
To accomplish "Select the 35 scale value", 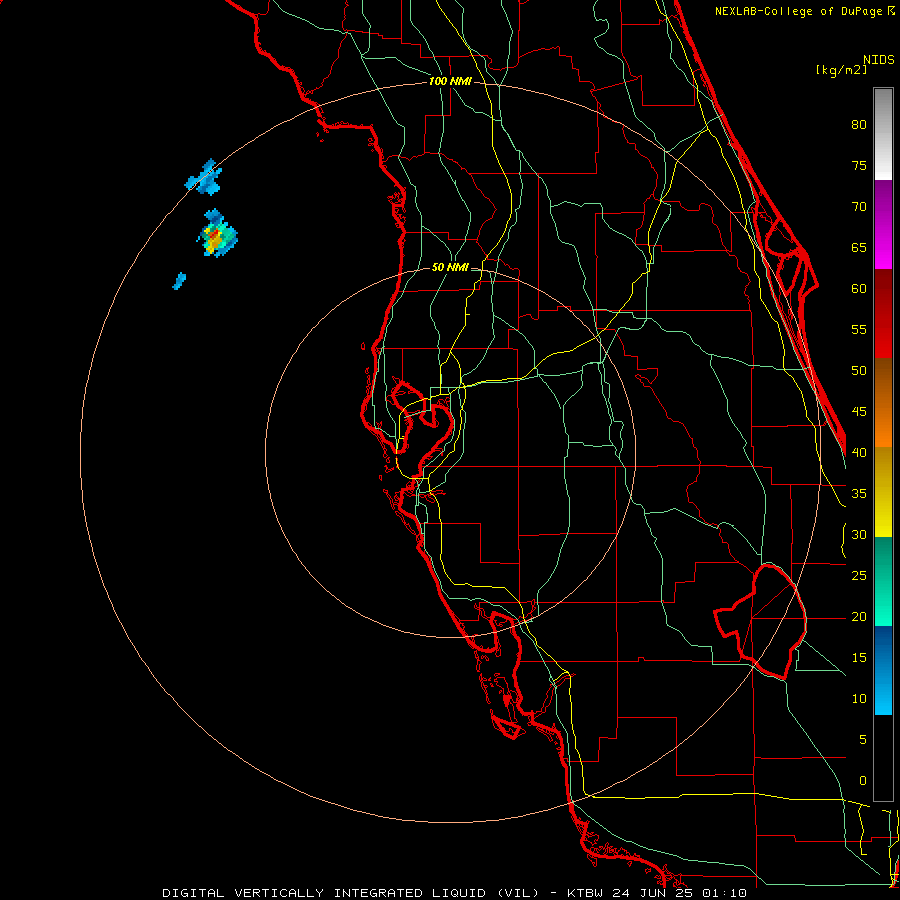I will click(859, 494).
